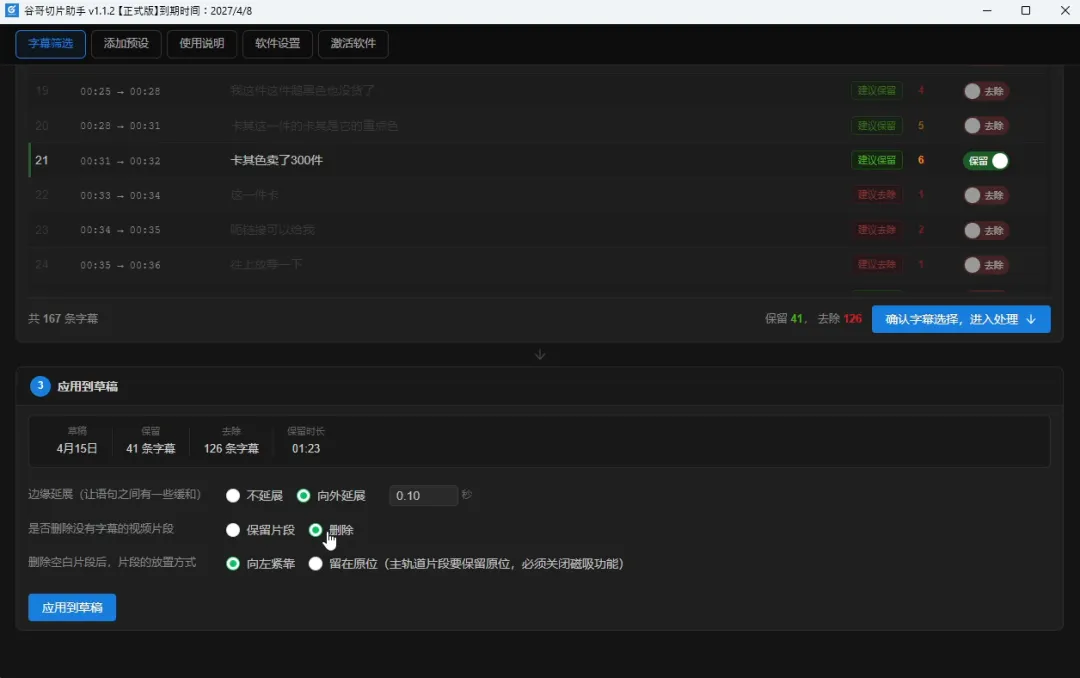
Task: Click the score 5 on row 20
Action: point(921,125)
